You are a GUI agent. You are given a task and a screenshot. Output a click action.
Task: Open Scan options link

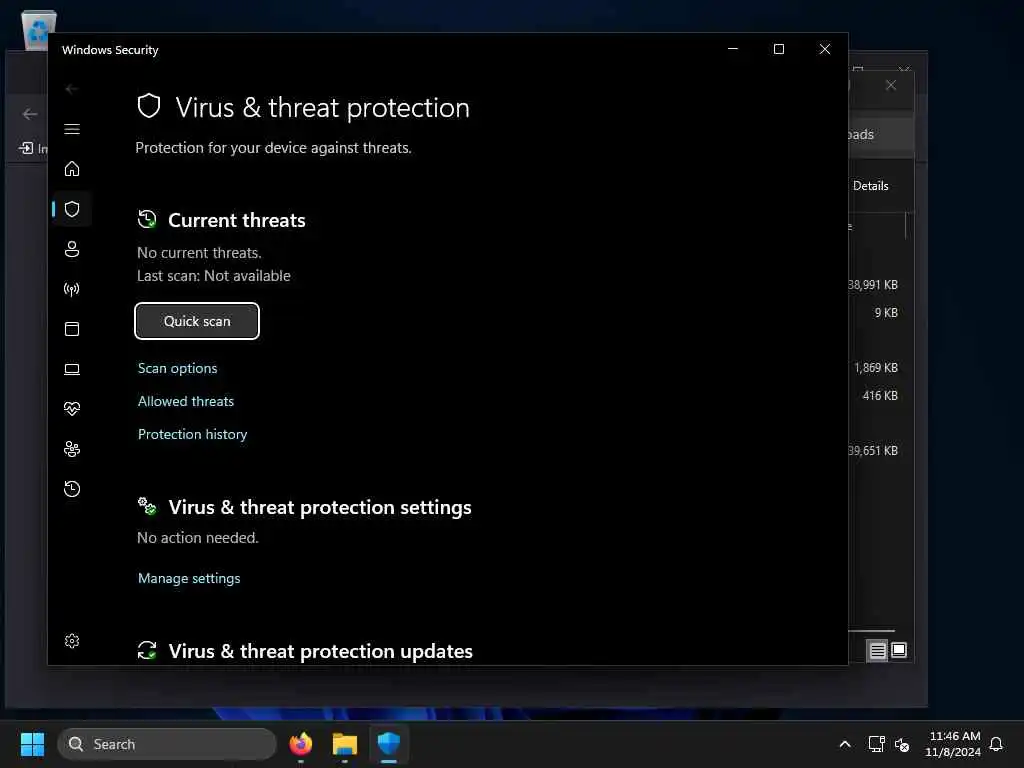(177, 368)
